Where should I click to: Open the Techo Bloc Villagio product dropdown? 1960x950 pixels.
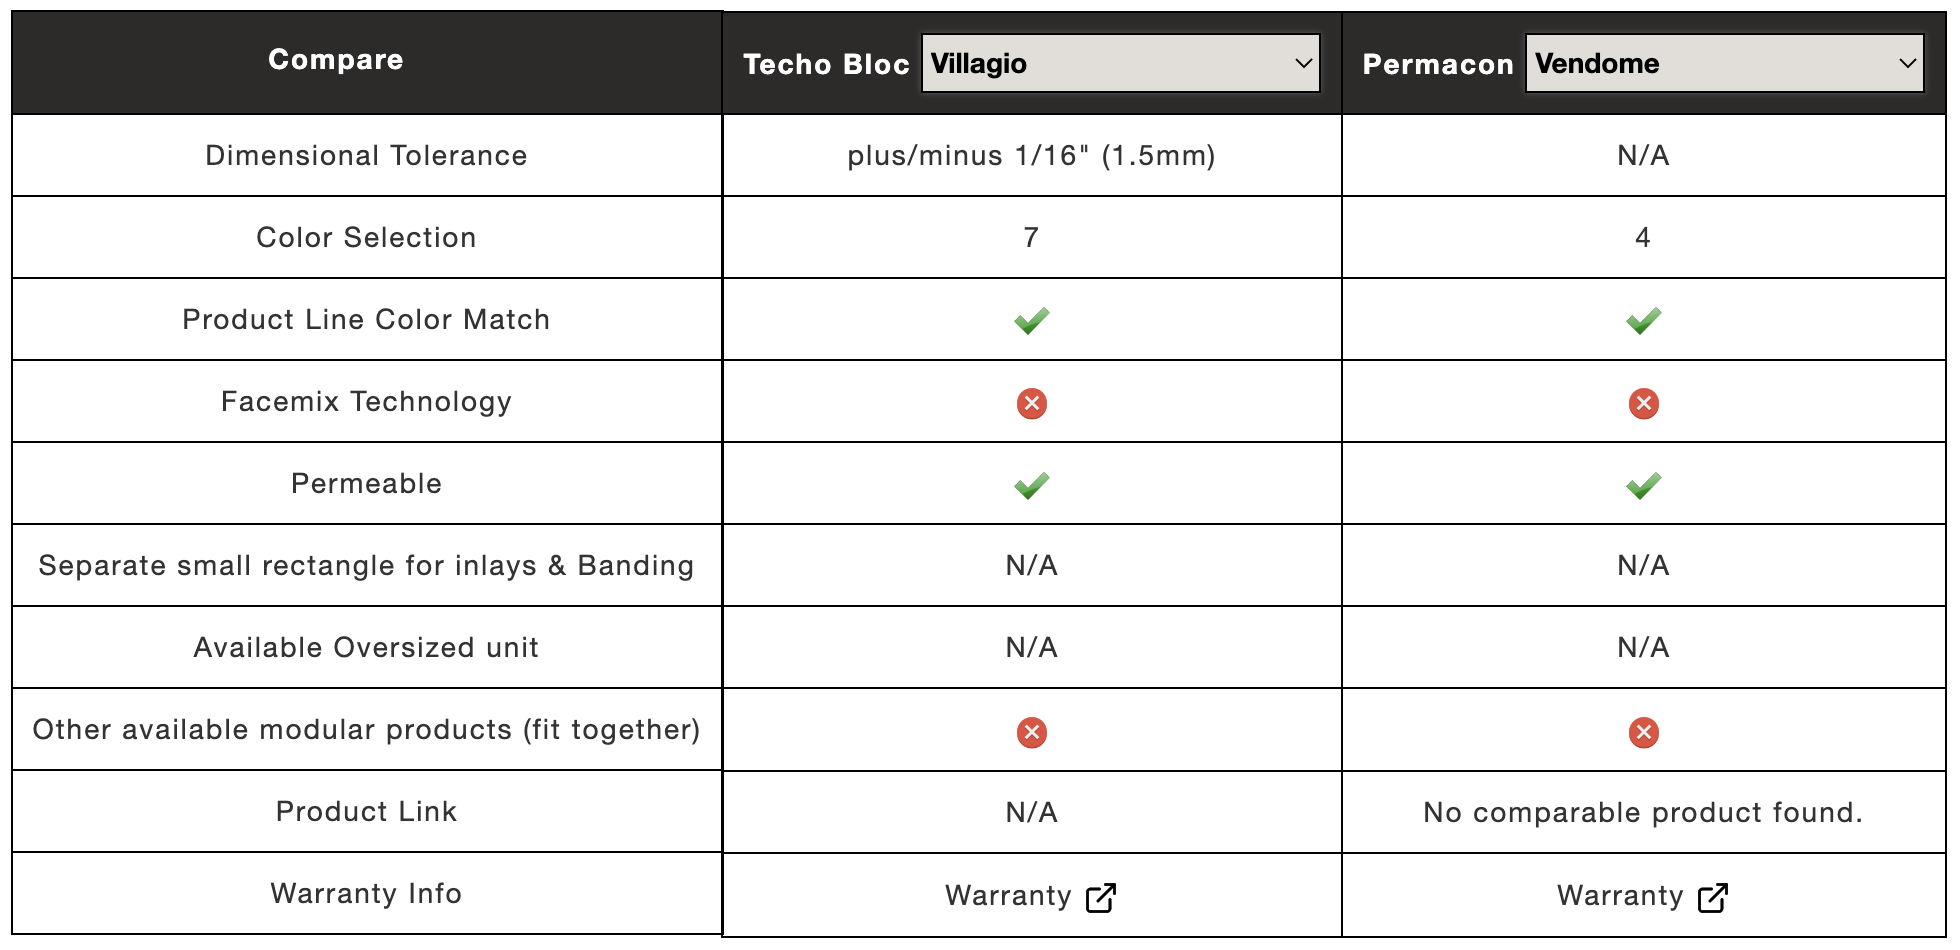pyautogui.click(x=1120, y=63)
